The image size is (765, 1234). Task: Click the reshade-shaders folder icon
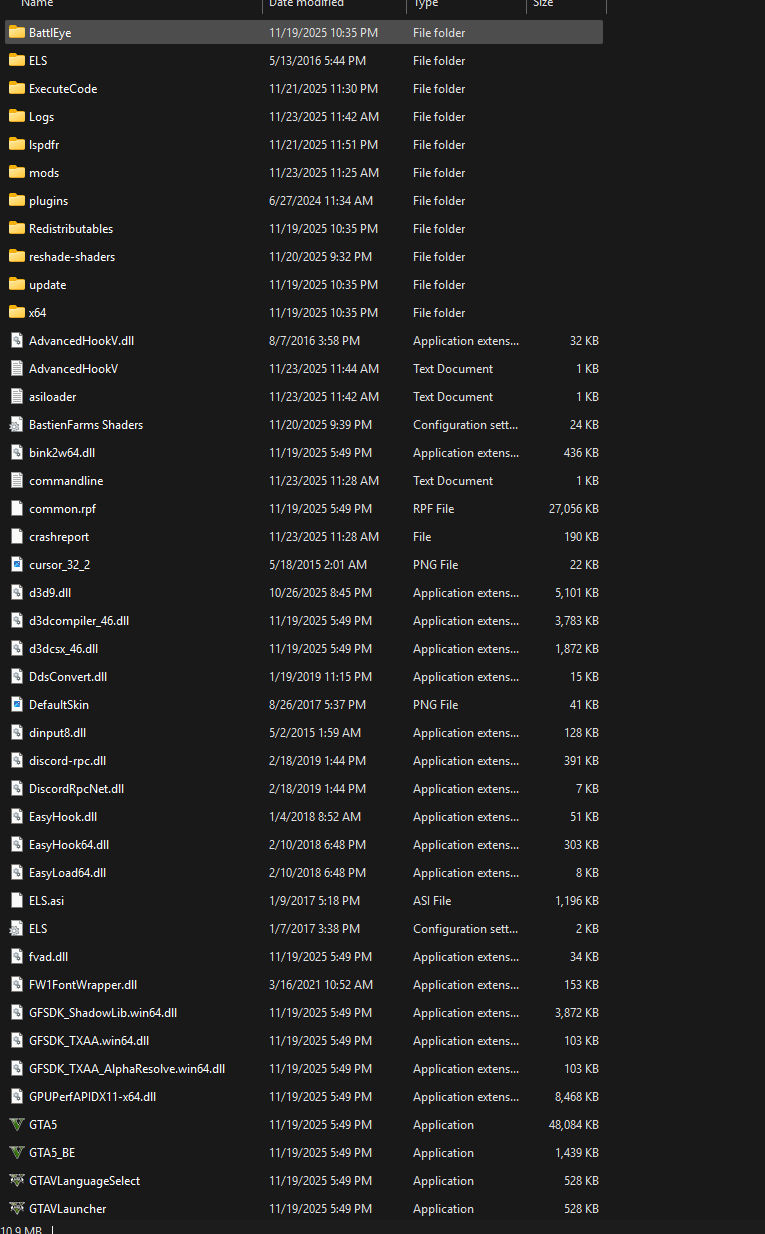(17, 256)
